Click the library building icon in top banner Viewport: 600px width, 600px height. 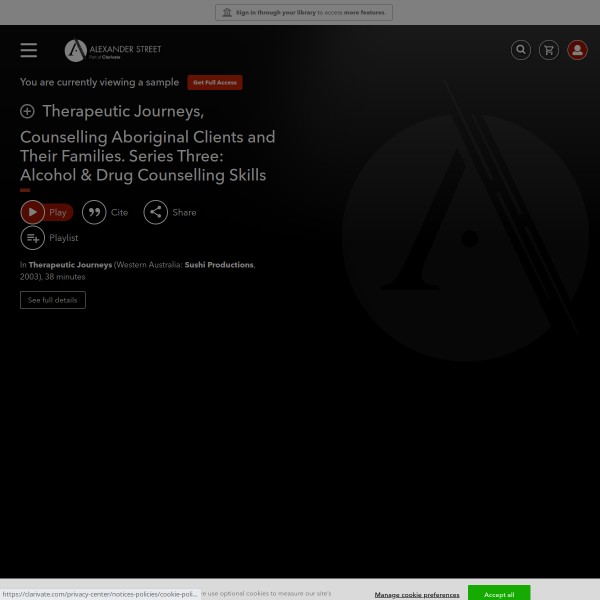click(x=227, y=13)
